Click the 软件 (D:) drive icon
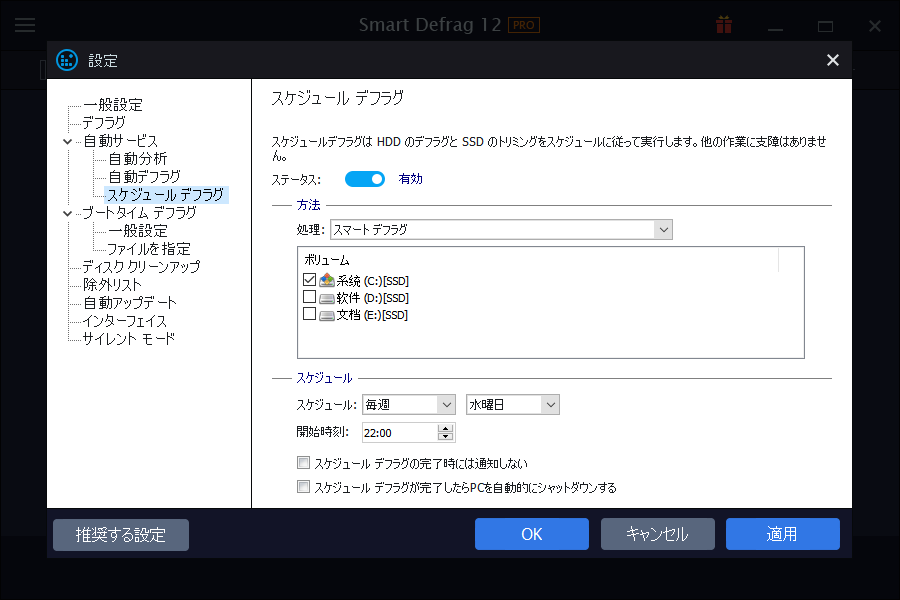The height and width of the screenshot is (600, 900). point(327,298)
